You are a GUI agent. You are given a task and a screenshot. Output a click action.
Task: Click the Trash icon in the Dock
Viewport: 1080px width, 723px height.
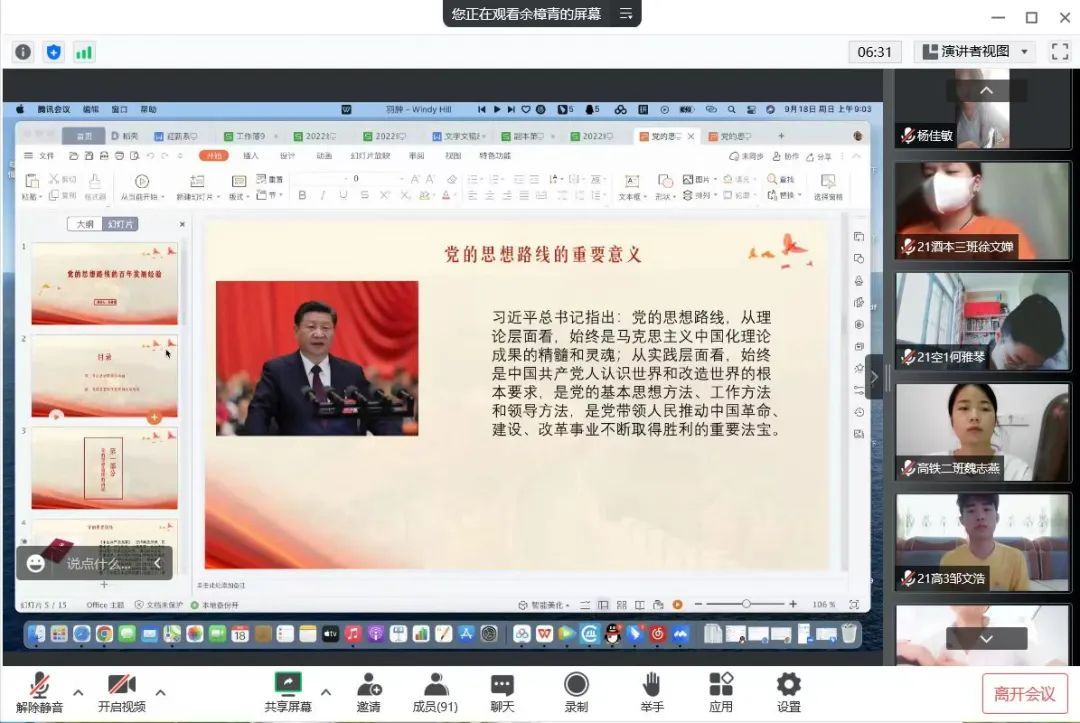coord(849,633)
